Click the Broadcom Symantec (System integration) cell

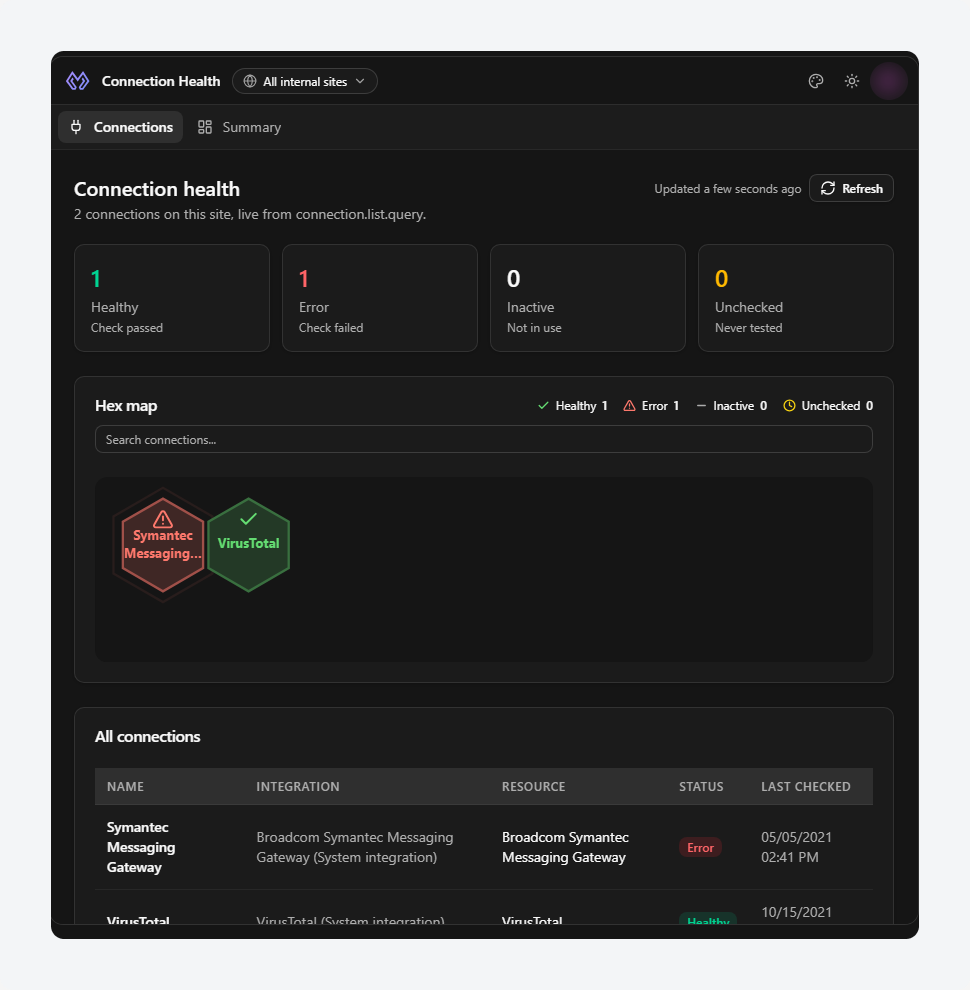(355, 847)
